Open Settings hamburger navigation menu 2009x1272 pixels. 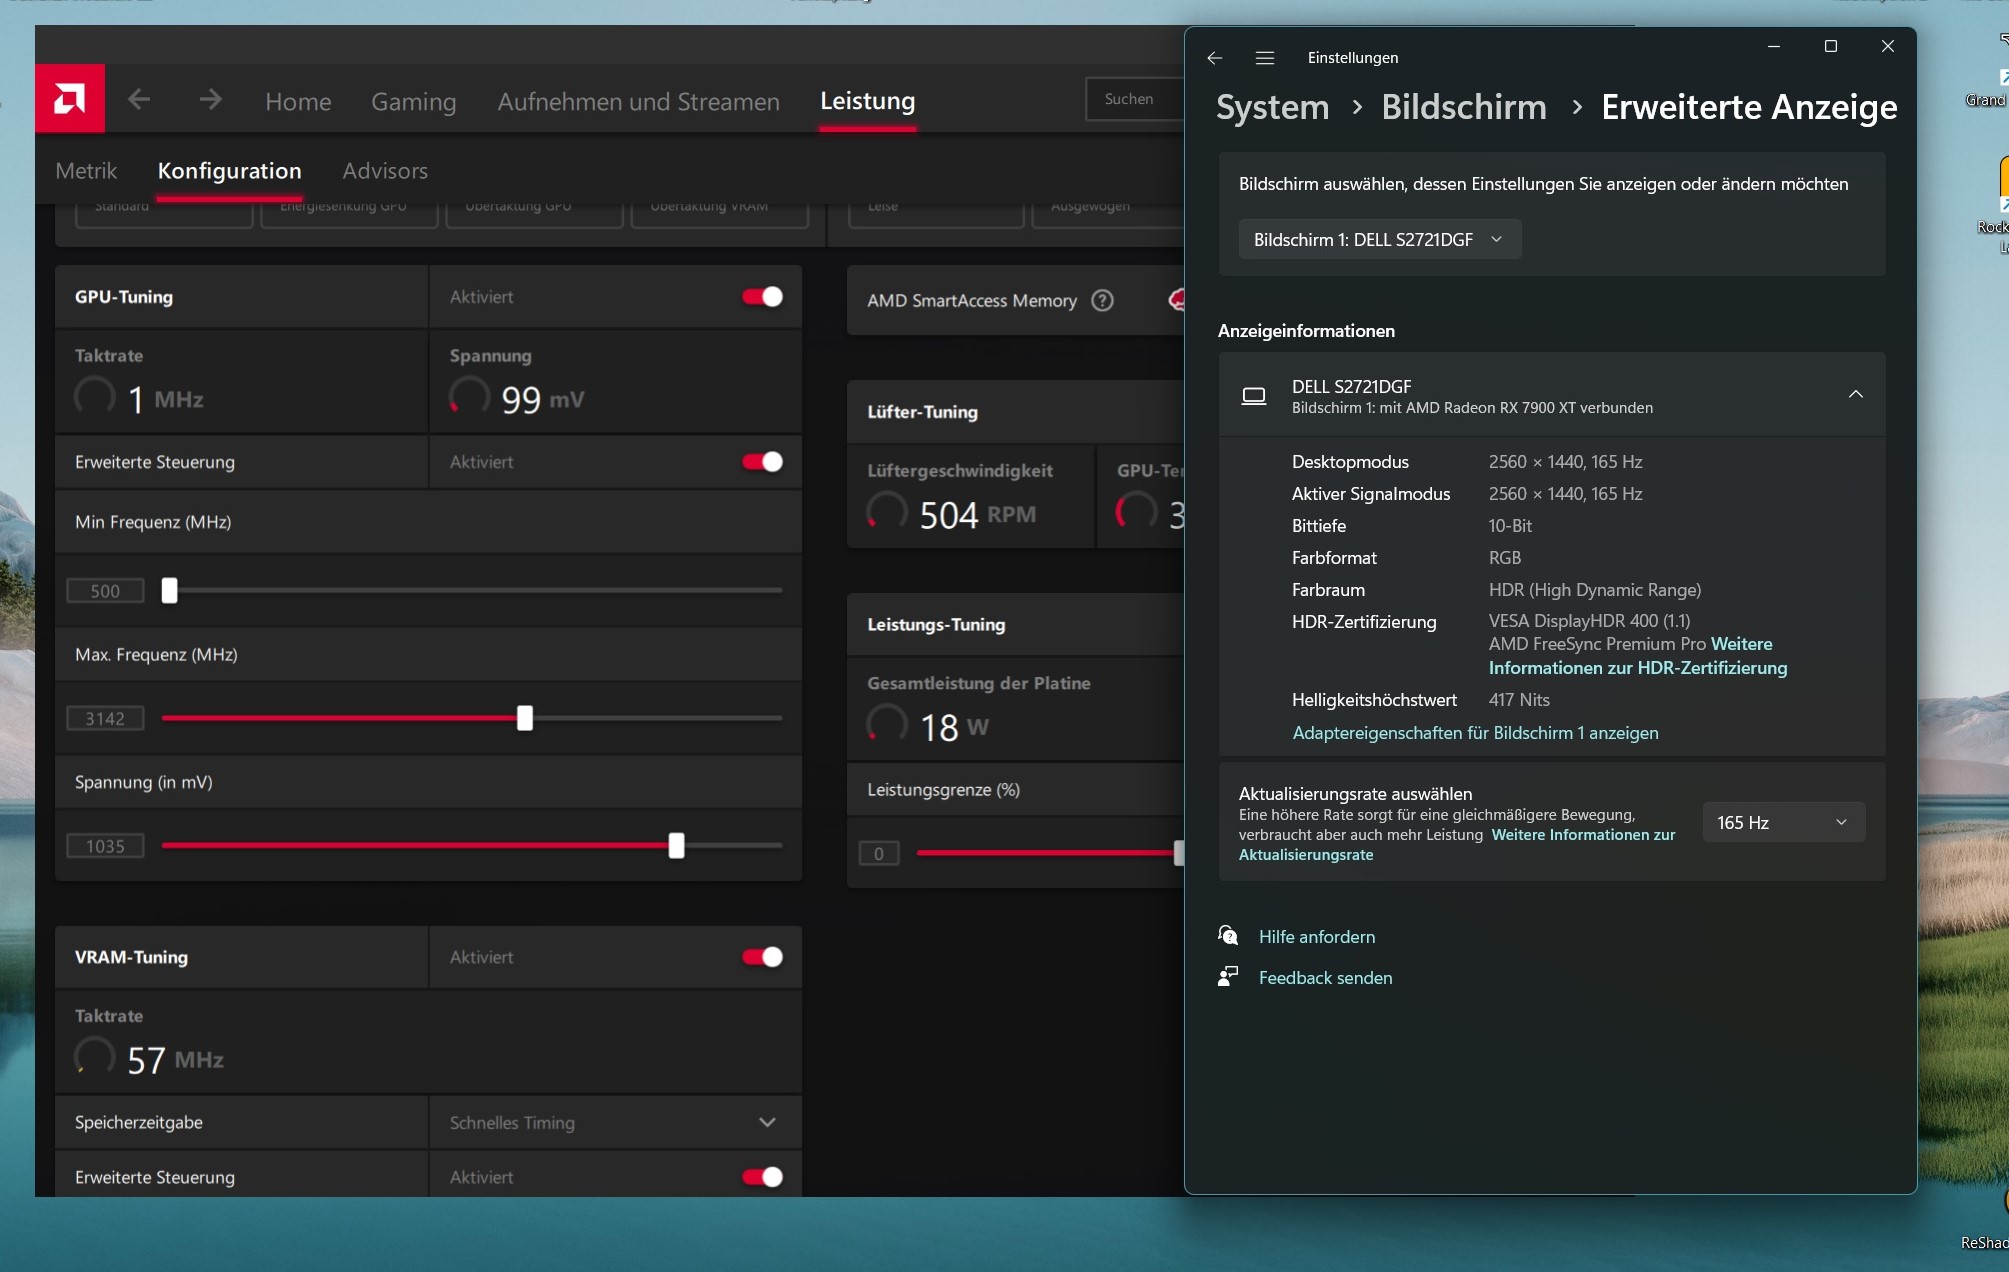click(x=1264, y=58)
